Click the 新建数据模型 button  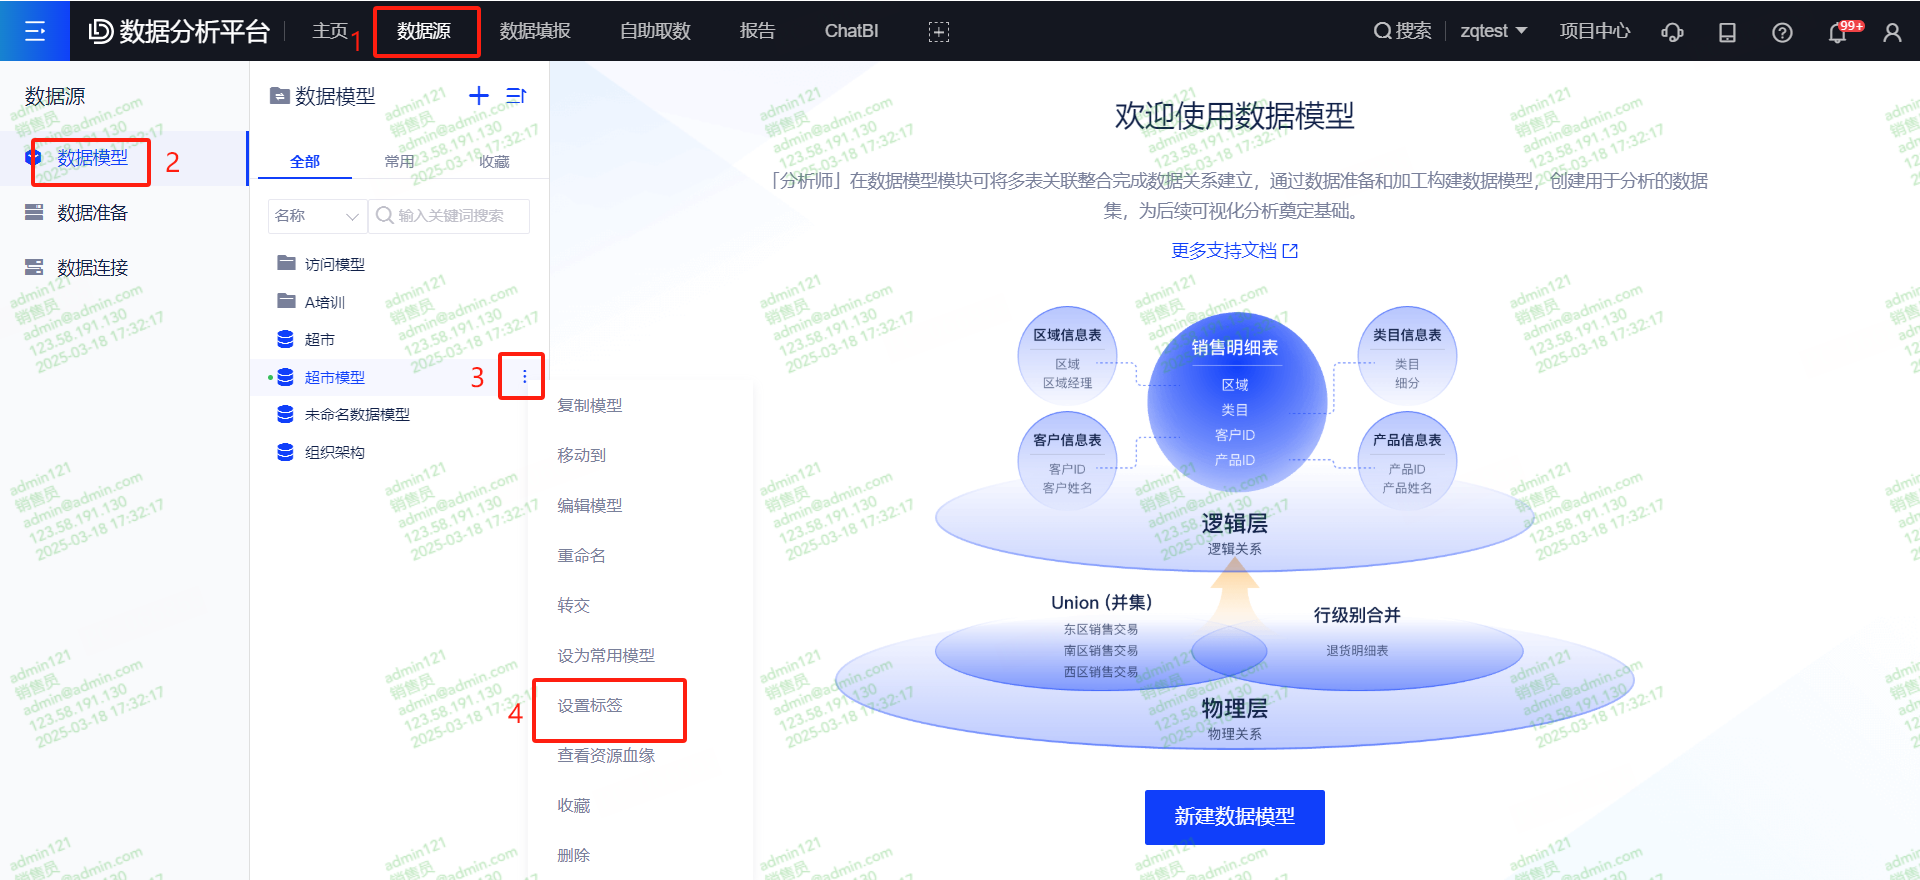pos(1234,817)
